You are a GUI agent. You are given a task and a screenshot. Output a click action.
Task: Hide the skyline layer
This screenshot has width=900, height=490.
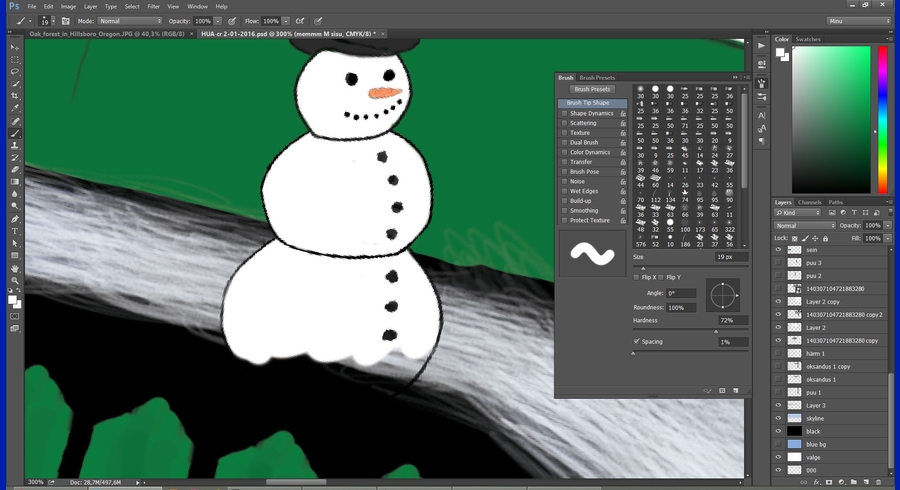pyautogui.click(x=778, y=418)
